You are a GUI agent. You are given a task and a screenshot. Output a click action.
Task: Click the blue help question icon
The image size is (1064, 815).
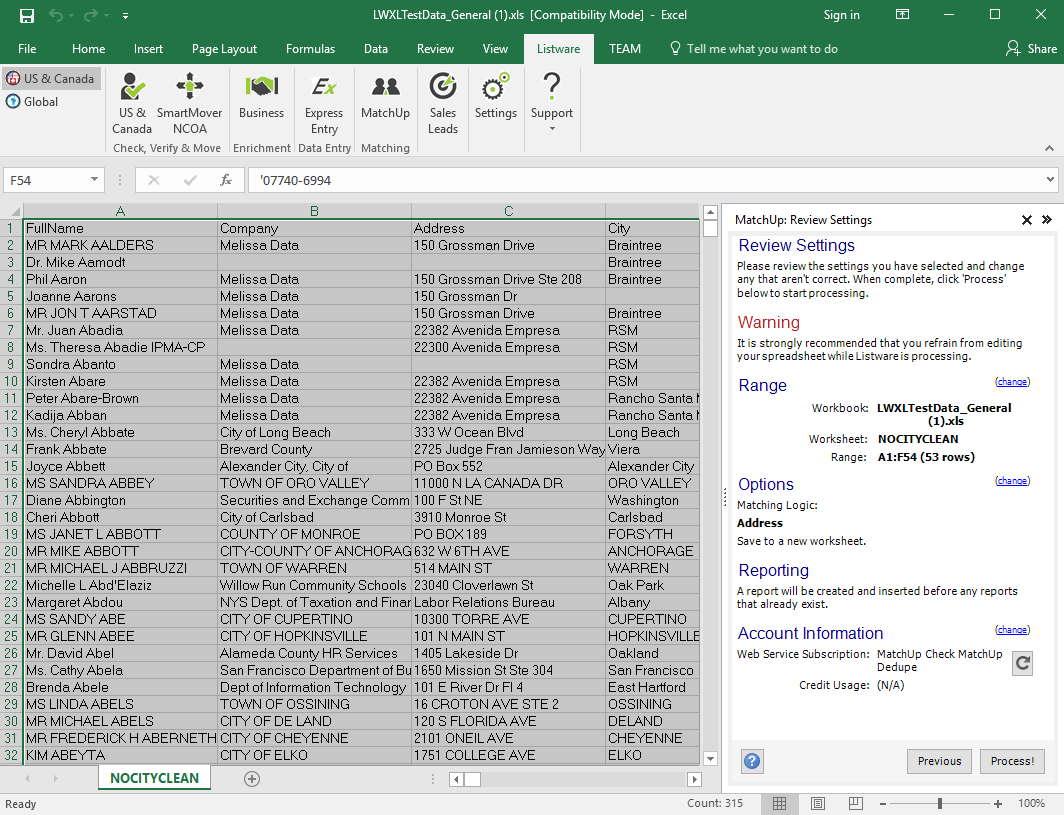(752, 761)
